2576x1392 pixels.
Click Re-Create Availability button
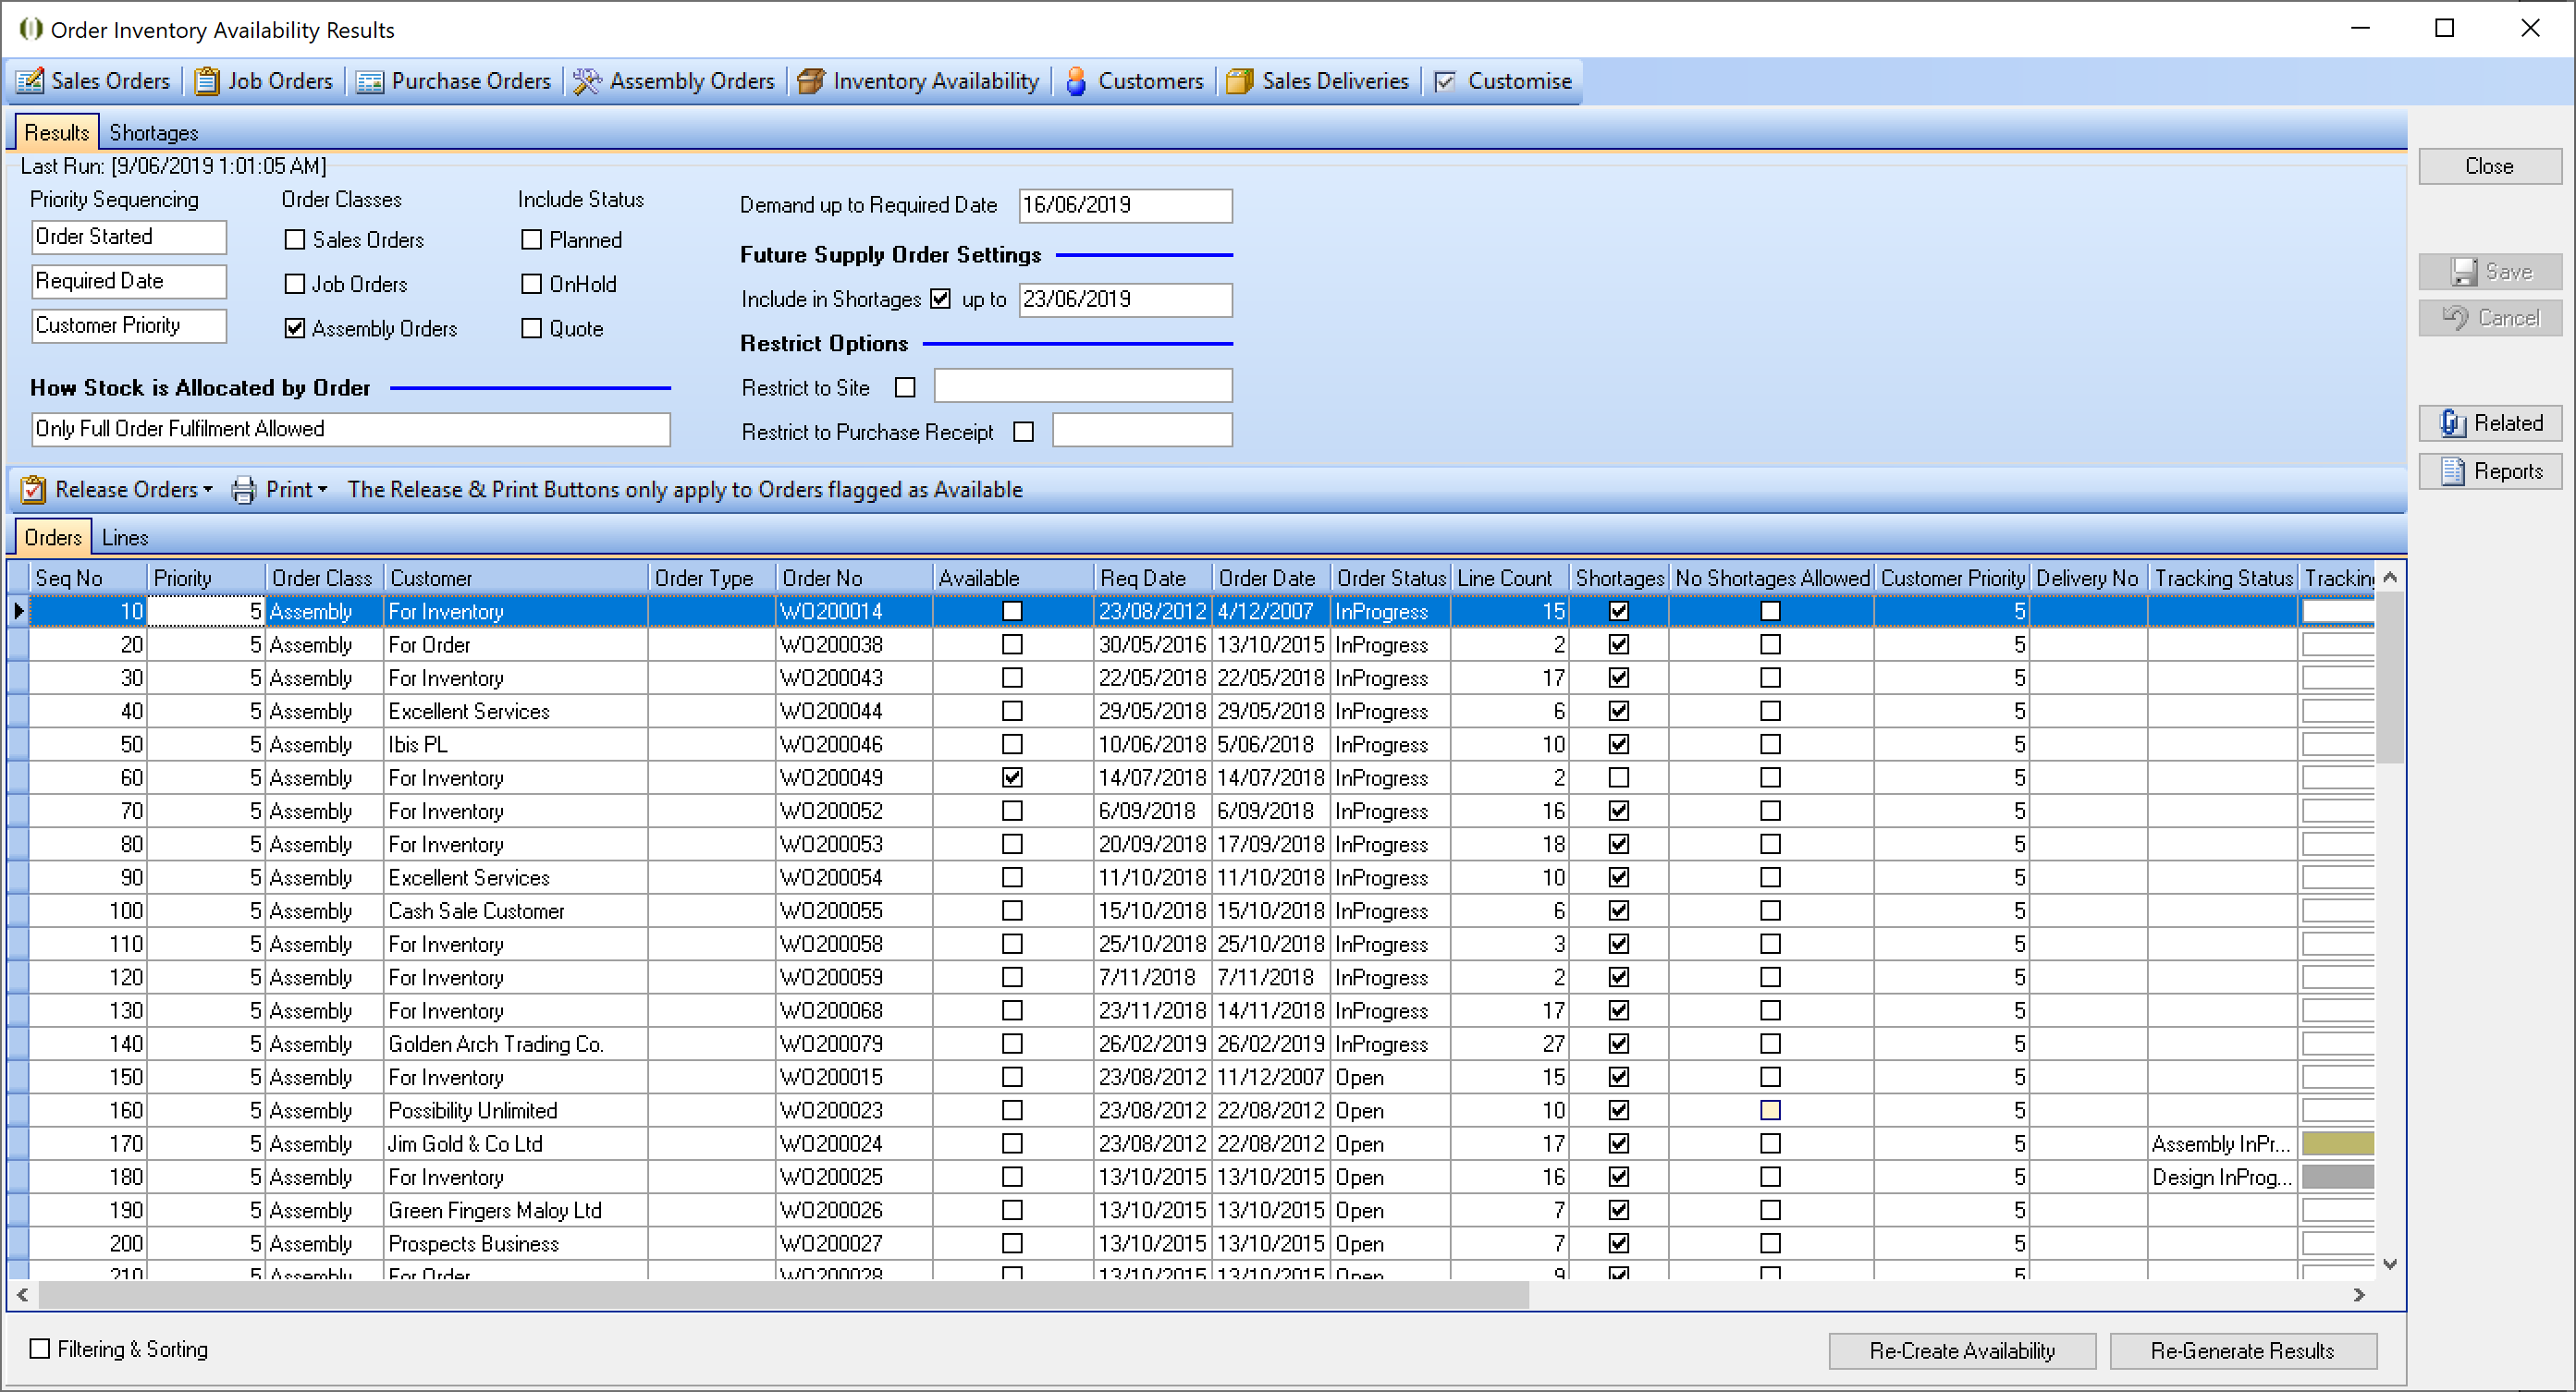pyautogui.click(x=1961, y=1351)
